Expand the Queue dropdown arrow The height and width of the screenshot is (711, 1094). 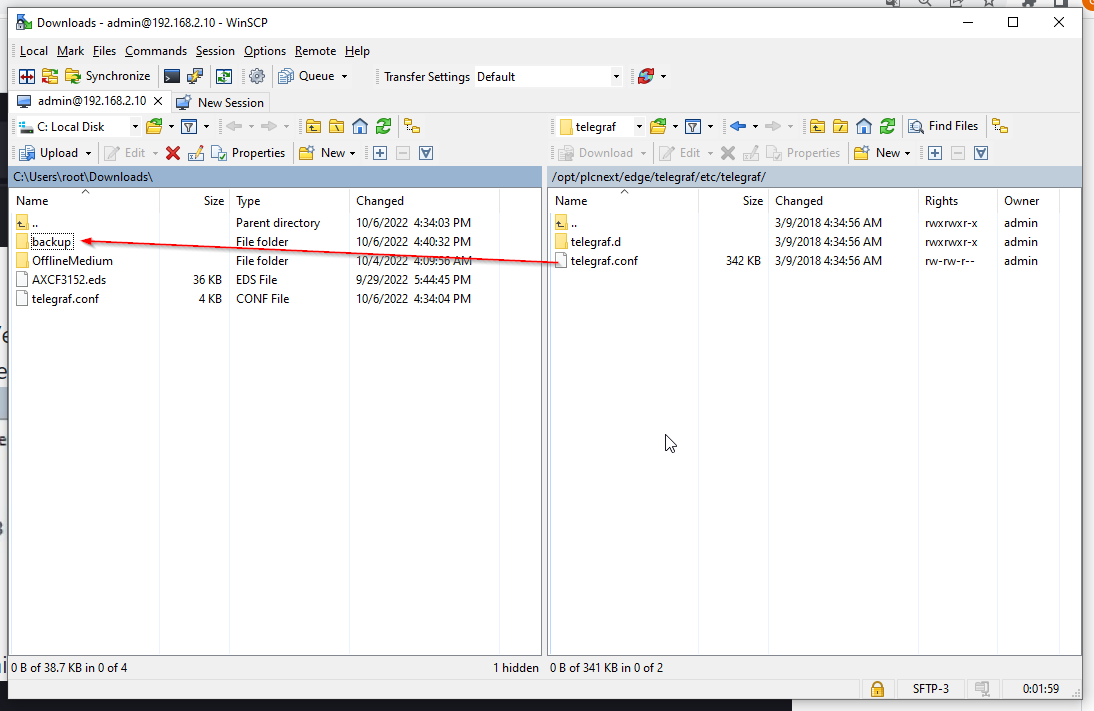345,76
